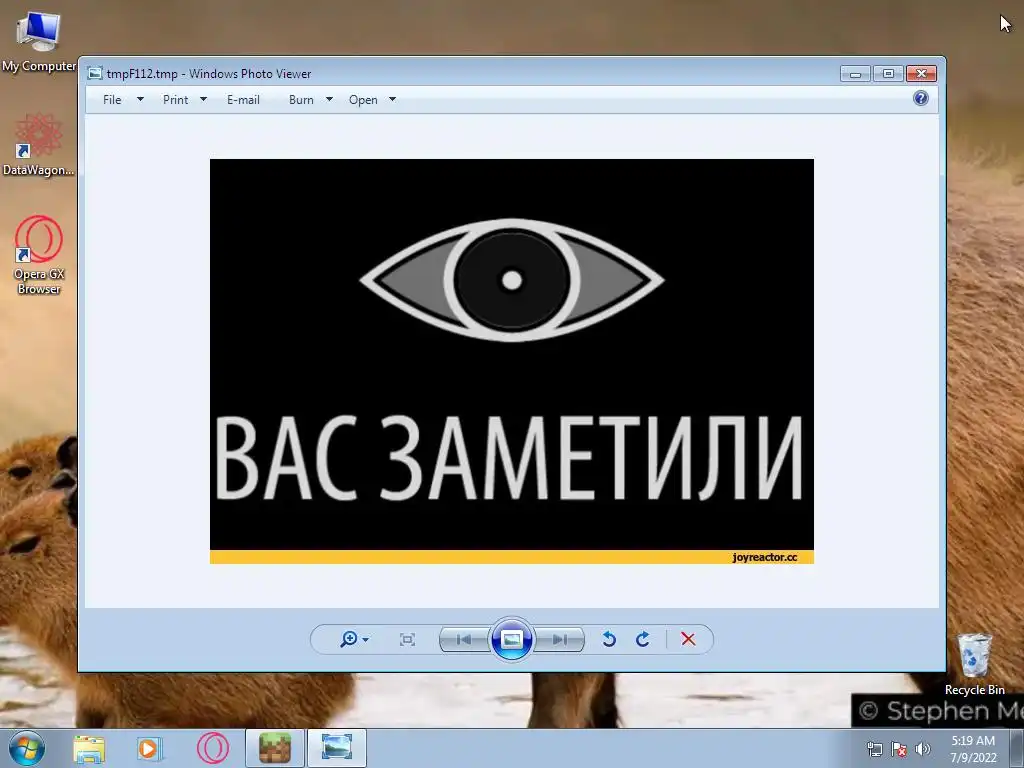Open the File menu
This screenshot has height=768, width=1024.
click(x=112, y=100)
